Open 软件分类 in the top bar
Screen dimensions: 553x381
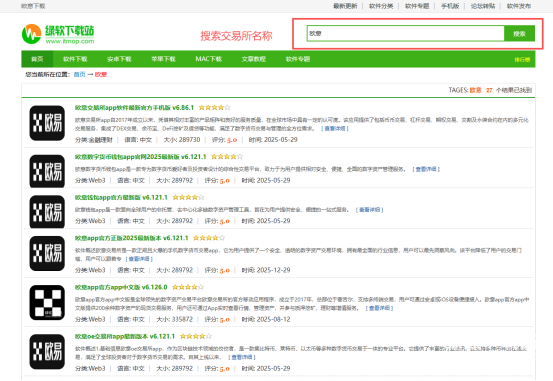click(x=381, y=6)
